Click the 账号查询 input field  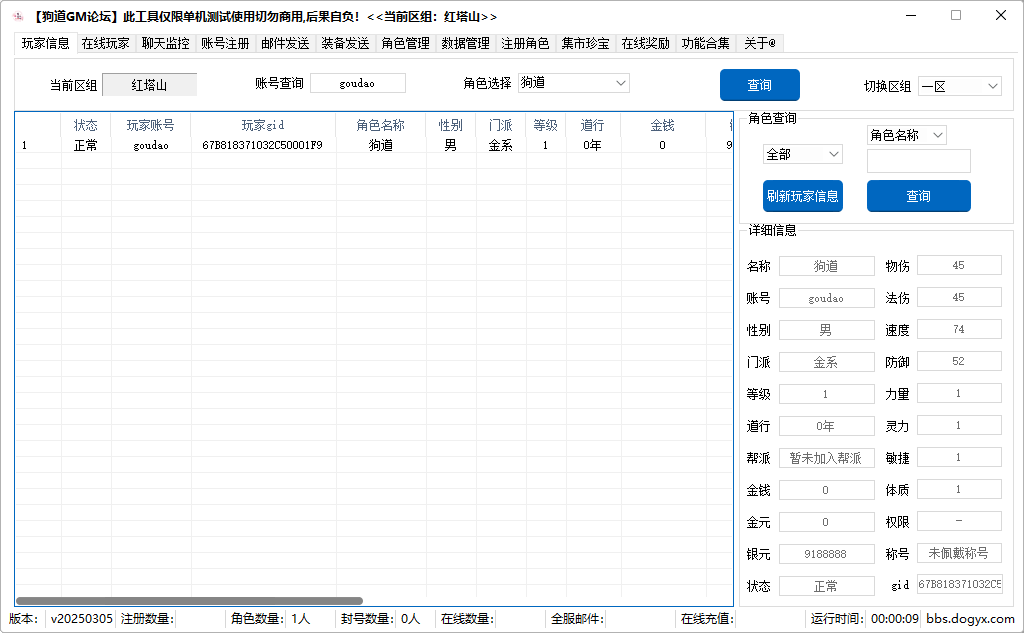coord(357,83)
